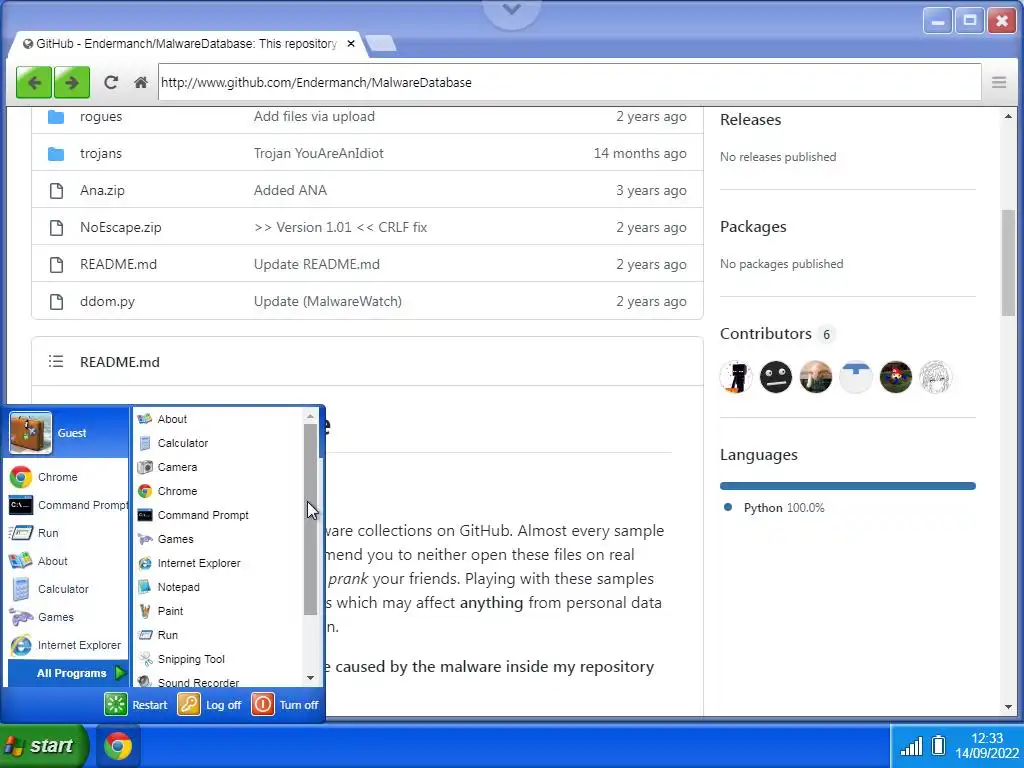The width and height of the screenshot is (1024, 768).
Task: Open the black smiley-face contributor avatar
Action: coord(776,377)
